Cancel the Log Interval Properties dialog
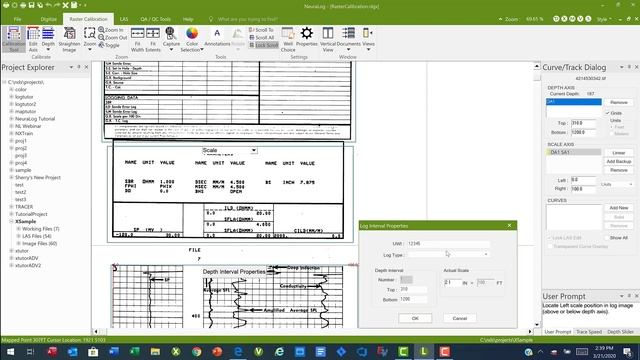640x360 pixels. [x=460, y=318]
